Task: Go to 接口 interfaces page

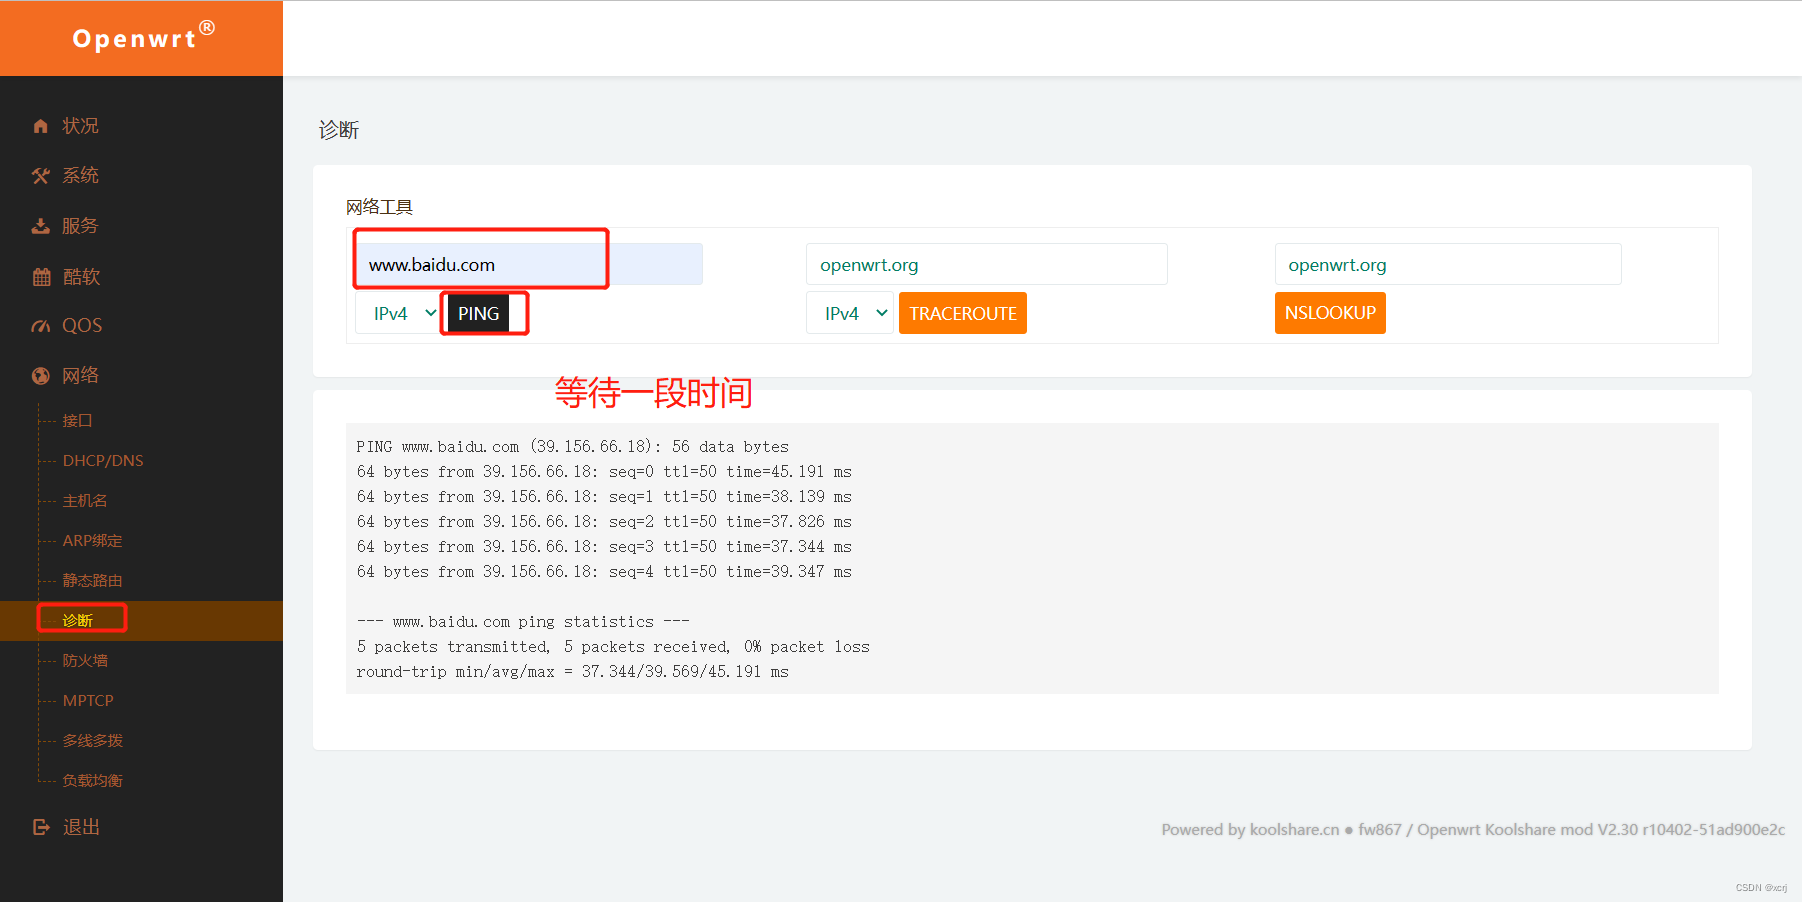Action: coord(78,421)
